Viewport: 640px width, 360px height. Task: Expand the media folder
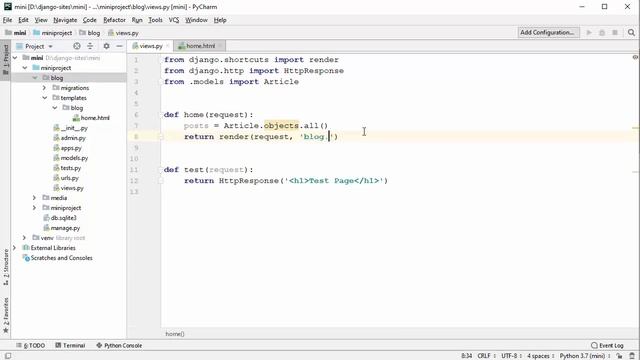pyautogui.click(x=35, y=198)
